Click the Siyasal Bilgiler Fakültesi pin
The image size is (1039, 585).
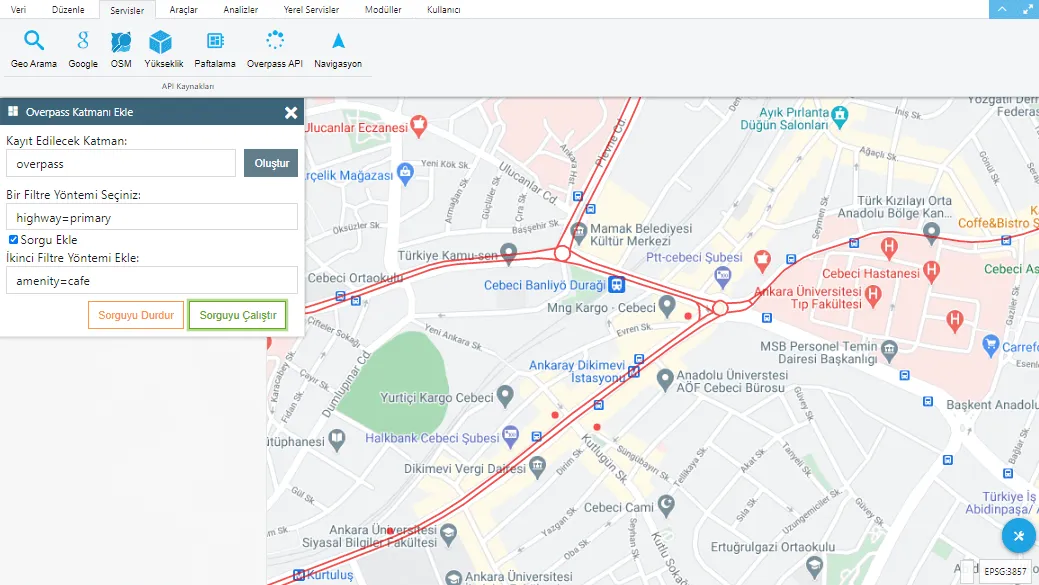point(449,534)
